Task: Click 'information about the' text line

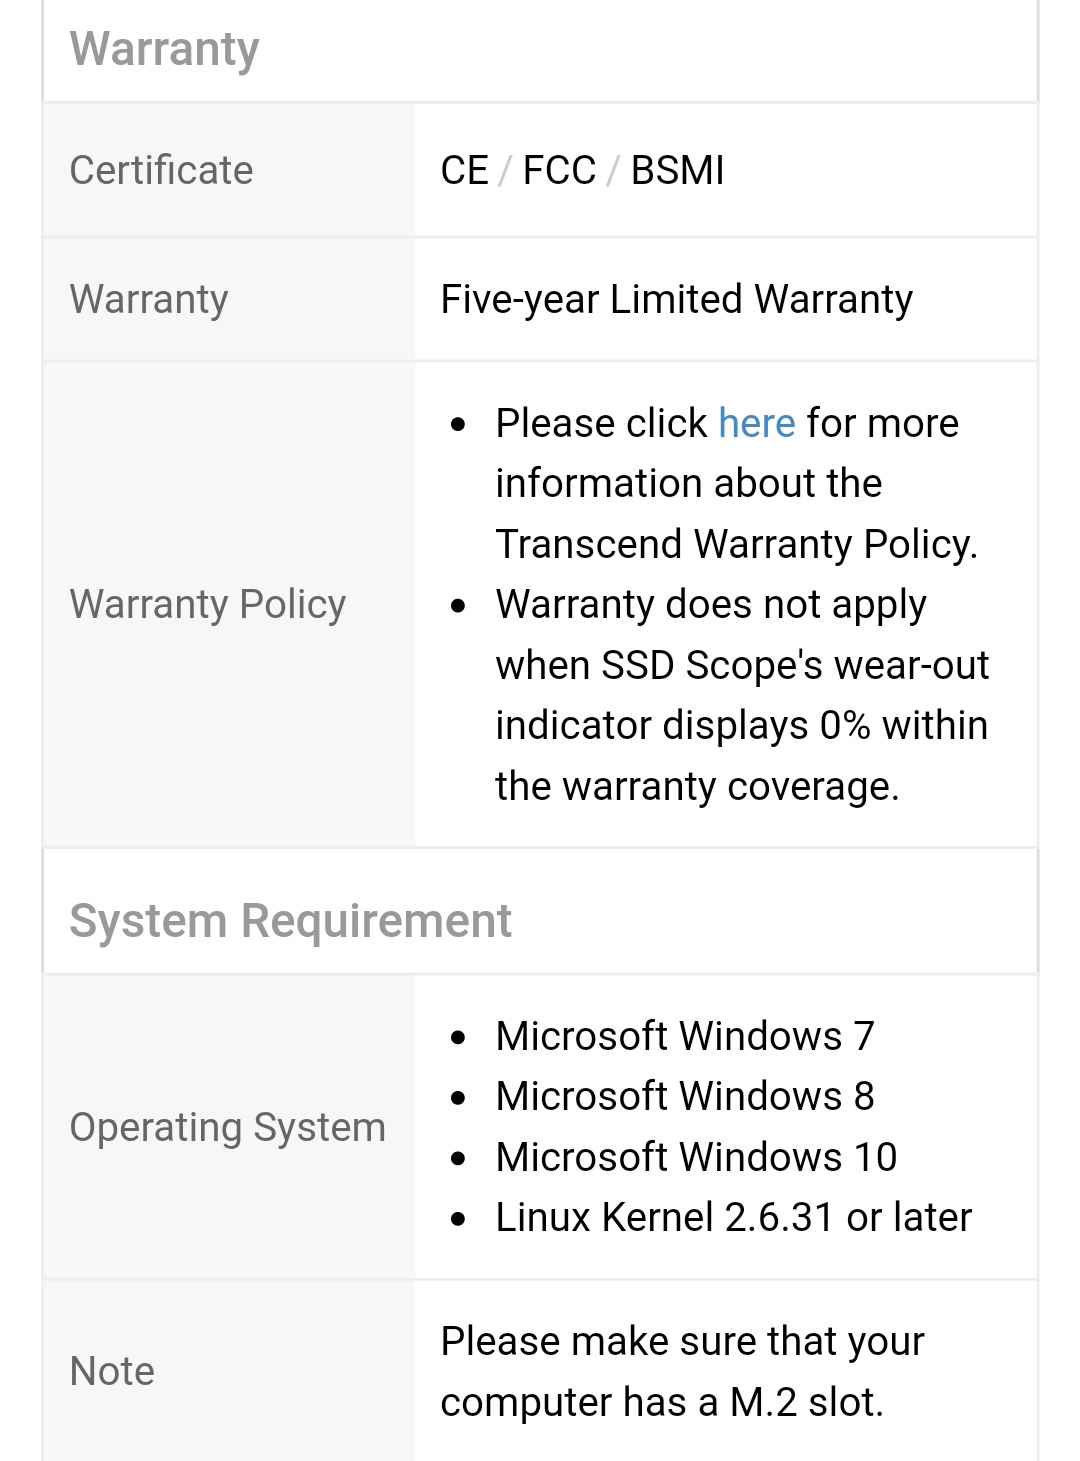Action: pyautogui.click(x=689, y=483)
